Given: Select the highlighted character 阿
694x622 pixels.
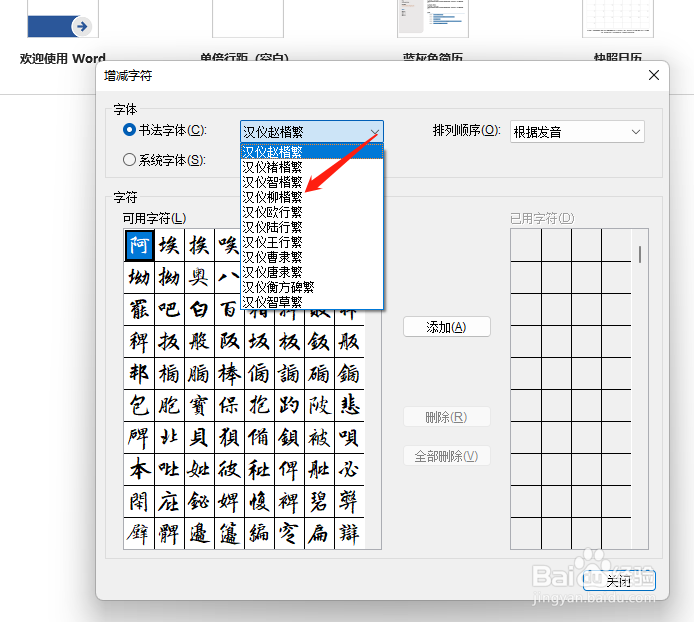Looking at the screenshot, I should 139,245.
